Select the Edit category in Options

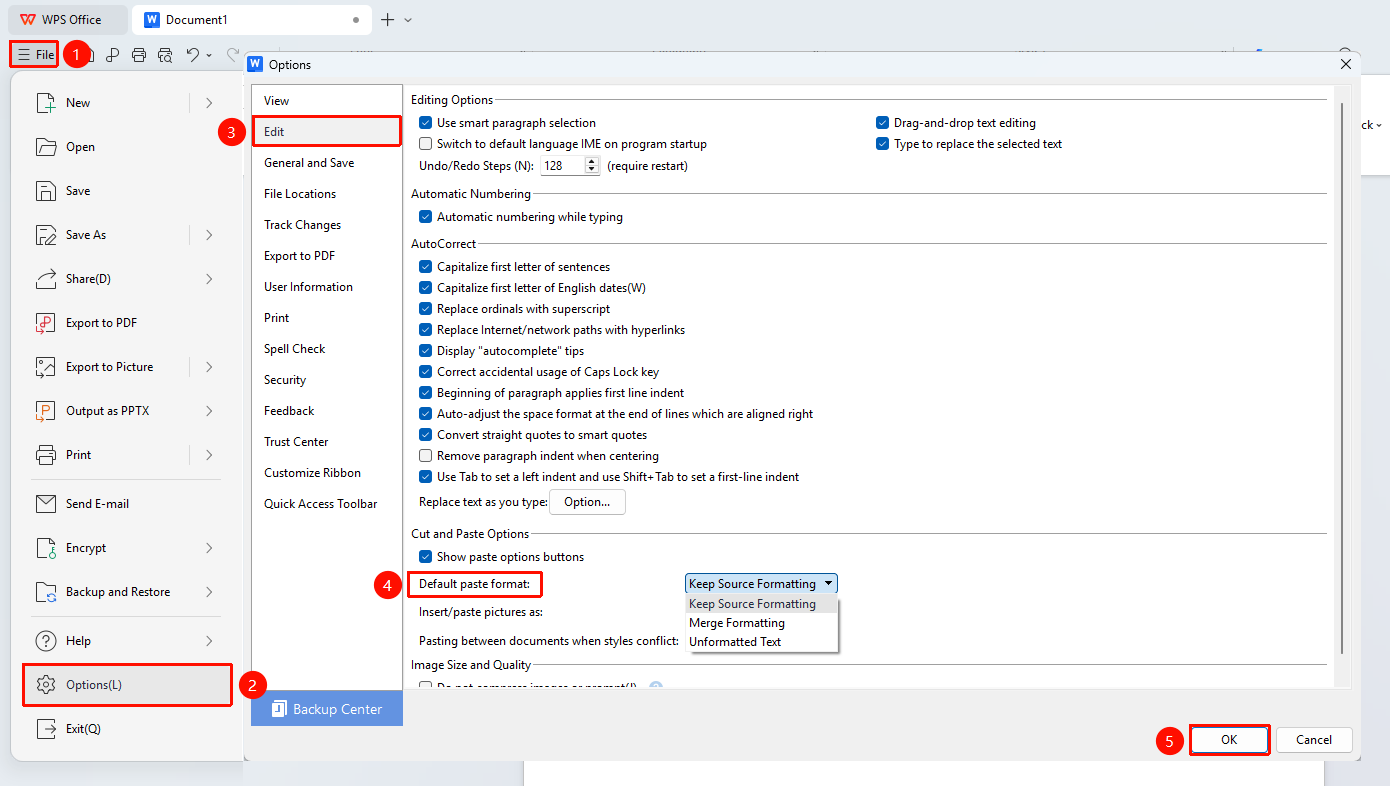coord(326,131)
